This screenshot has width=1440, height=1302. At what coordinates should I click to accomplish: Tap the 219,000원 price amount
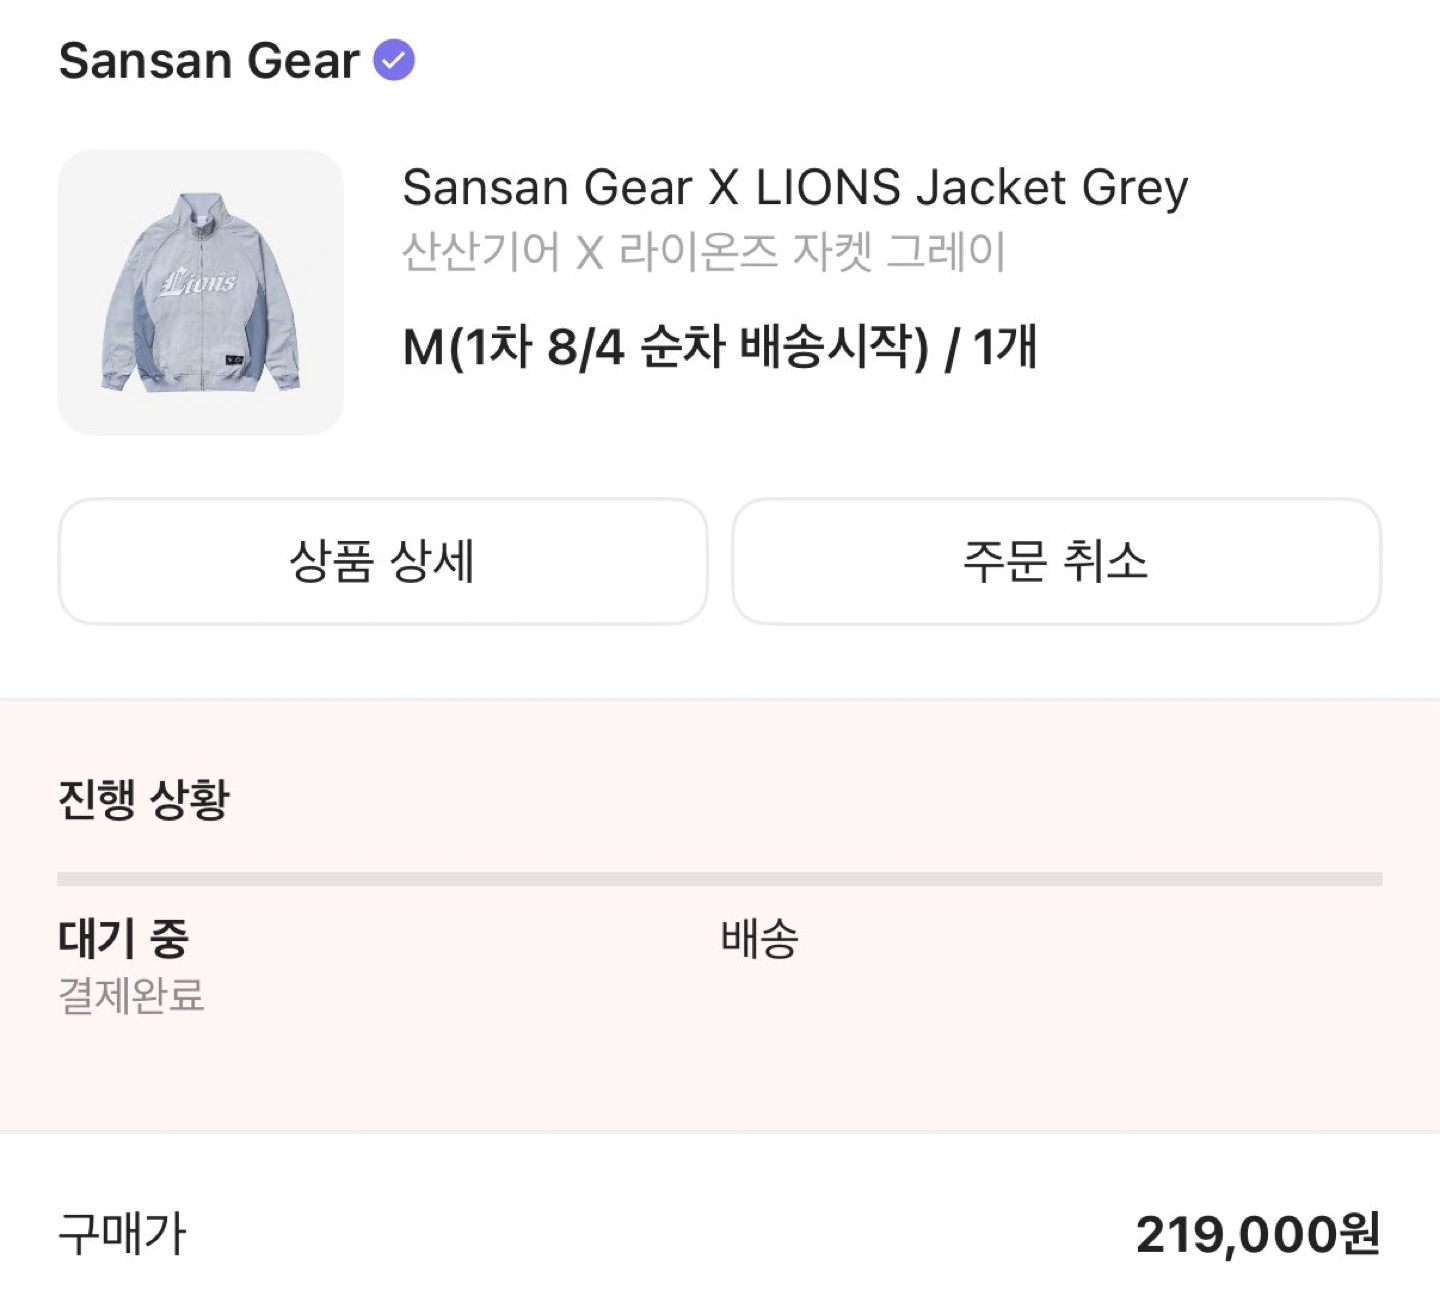tap(1258, 1234)
